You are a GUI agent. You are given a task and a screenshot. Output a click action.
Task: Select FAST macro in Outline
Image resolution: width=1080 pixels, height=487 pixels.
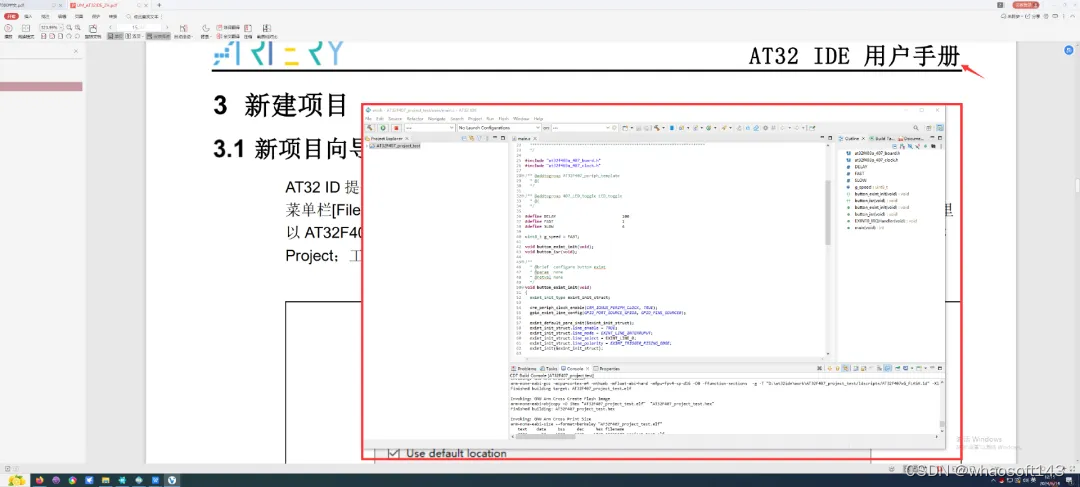(860, 174)
